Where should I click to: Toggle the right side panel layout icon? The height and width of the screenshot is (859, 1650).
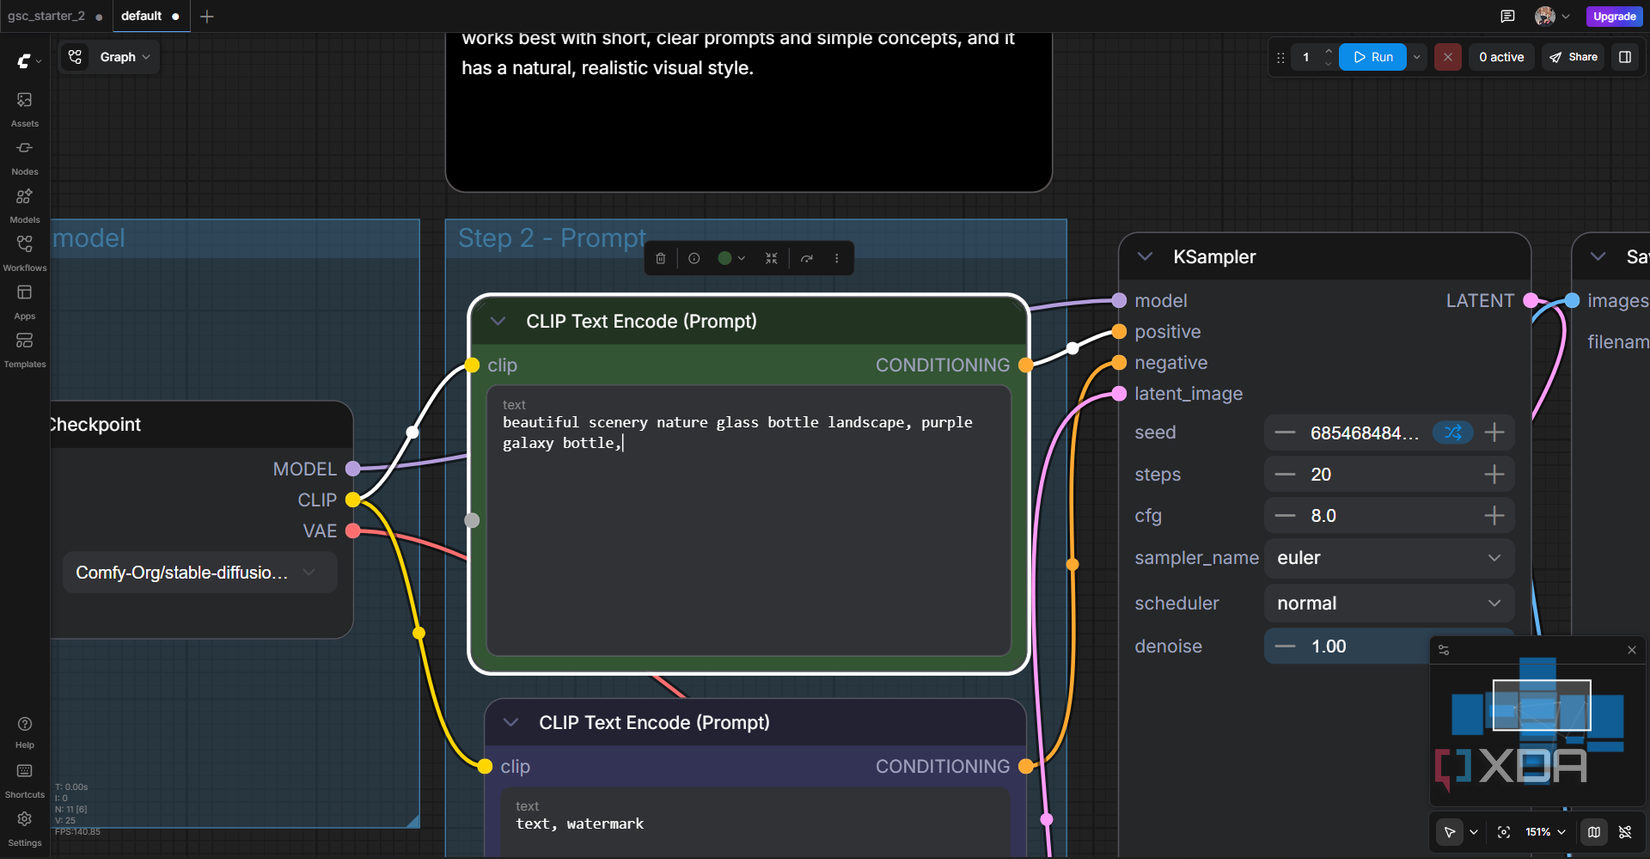(1625, 57)
